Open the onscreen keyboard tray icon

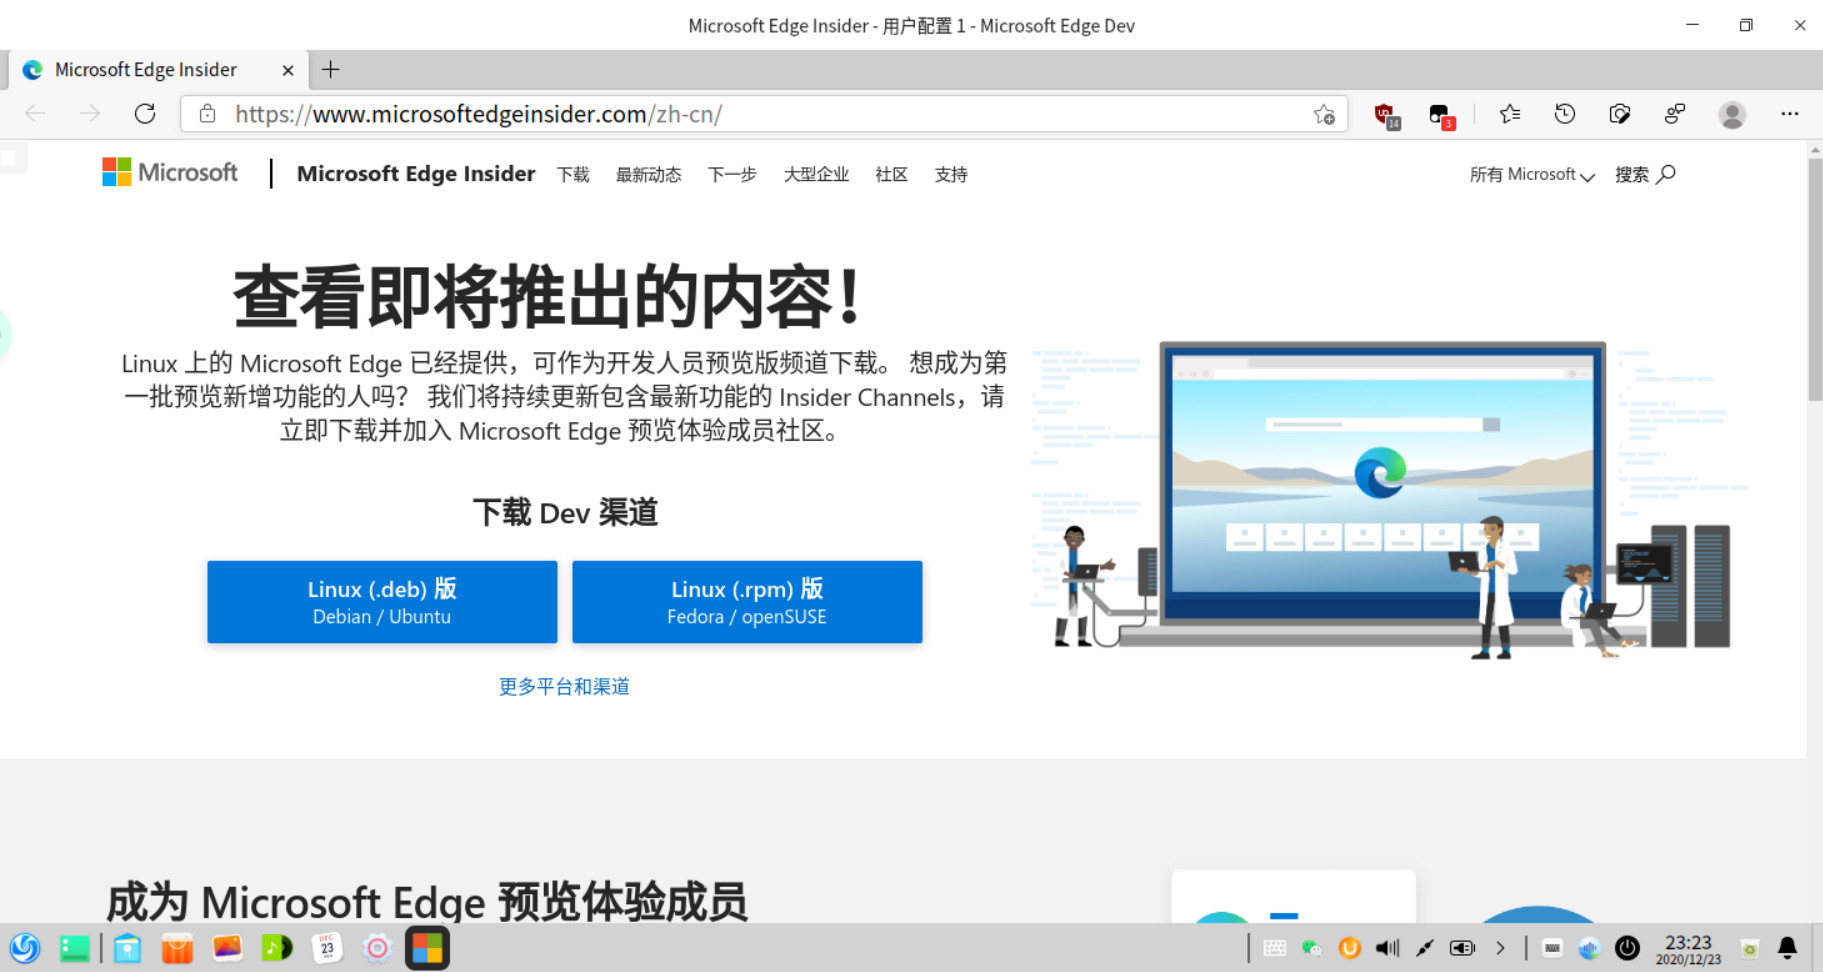click(x=1274, y=948)
